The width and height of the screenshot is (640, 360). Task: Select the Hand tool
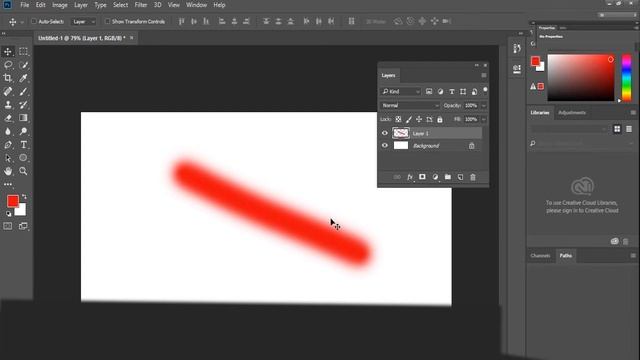point(8,171)
